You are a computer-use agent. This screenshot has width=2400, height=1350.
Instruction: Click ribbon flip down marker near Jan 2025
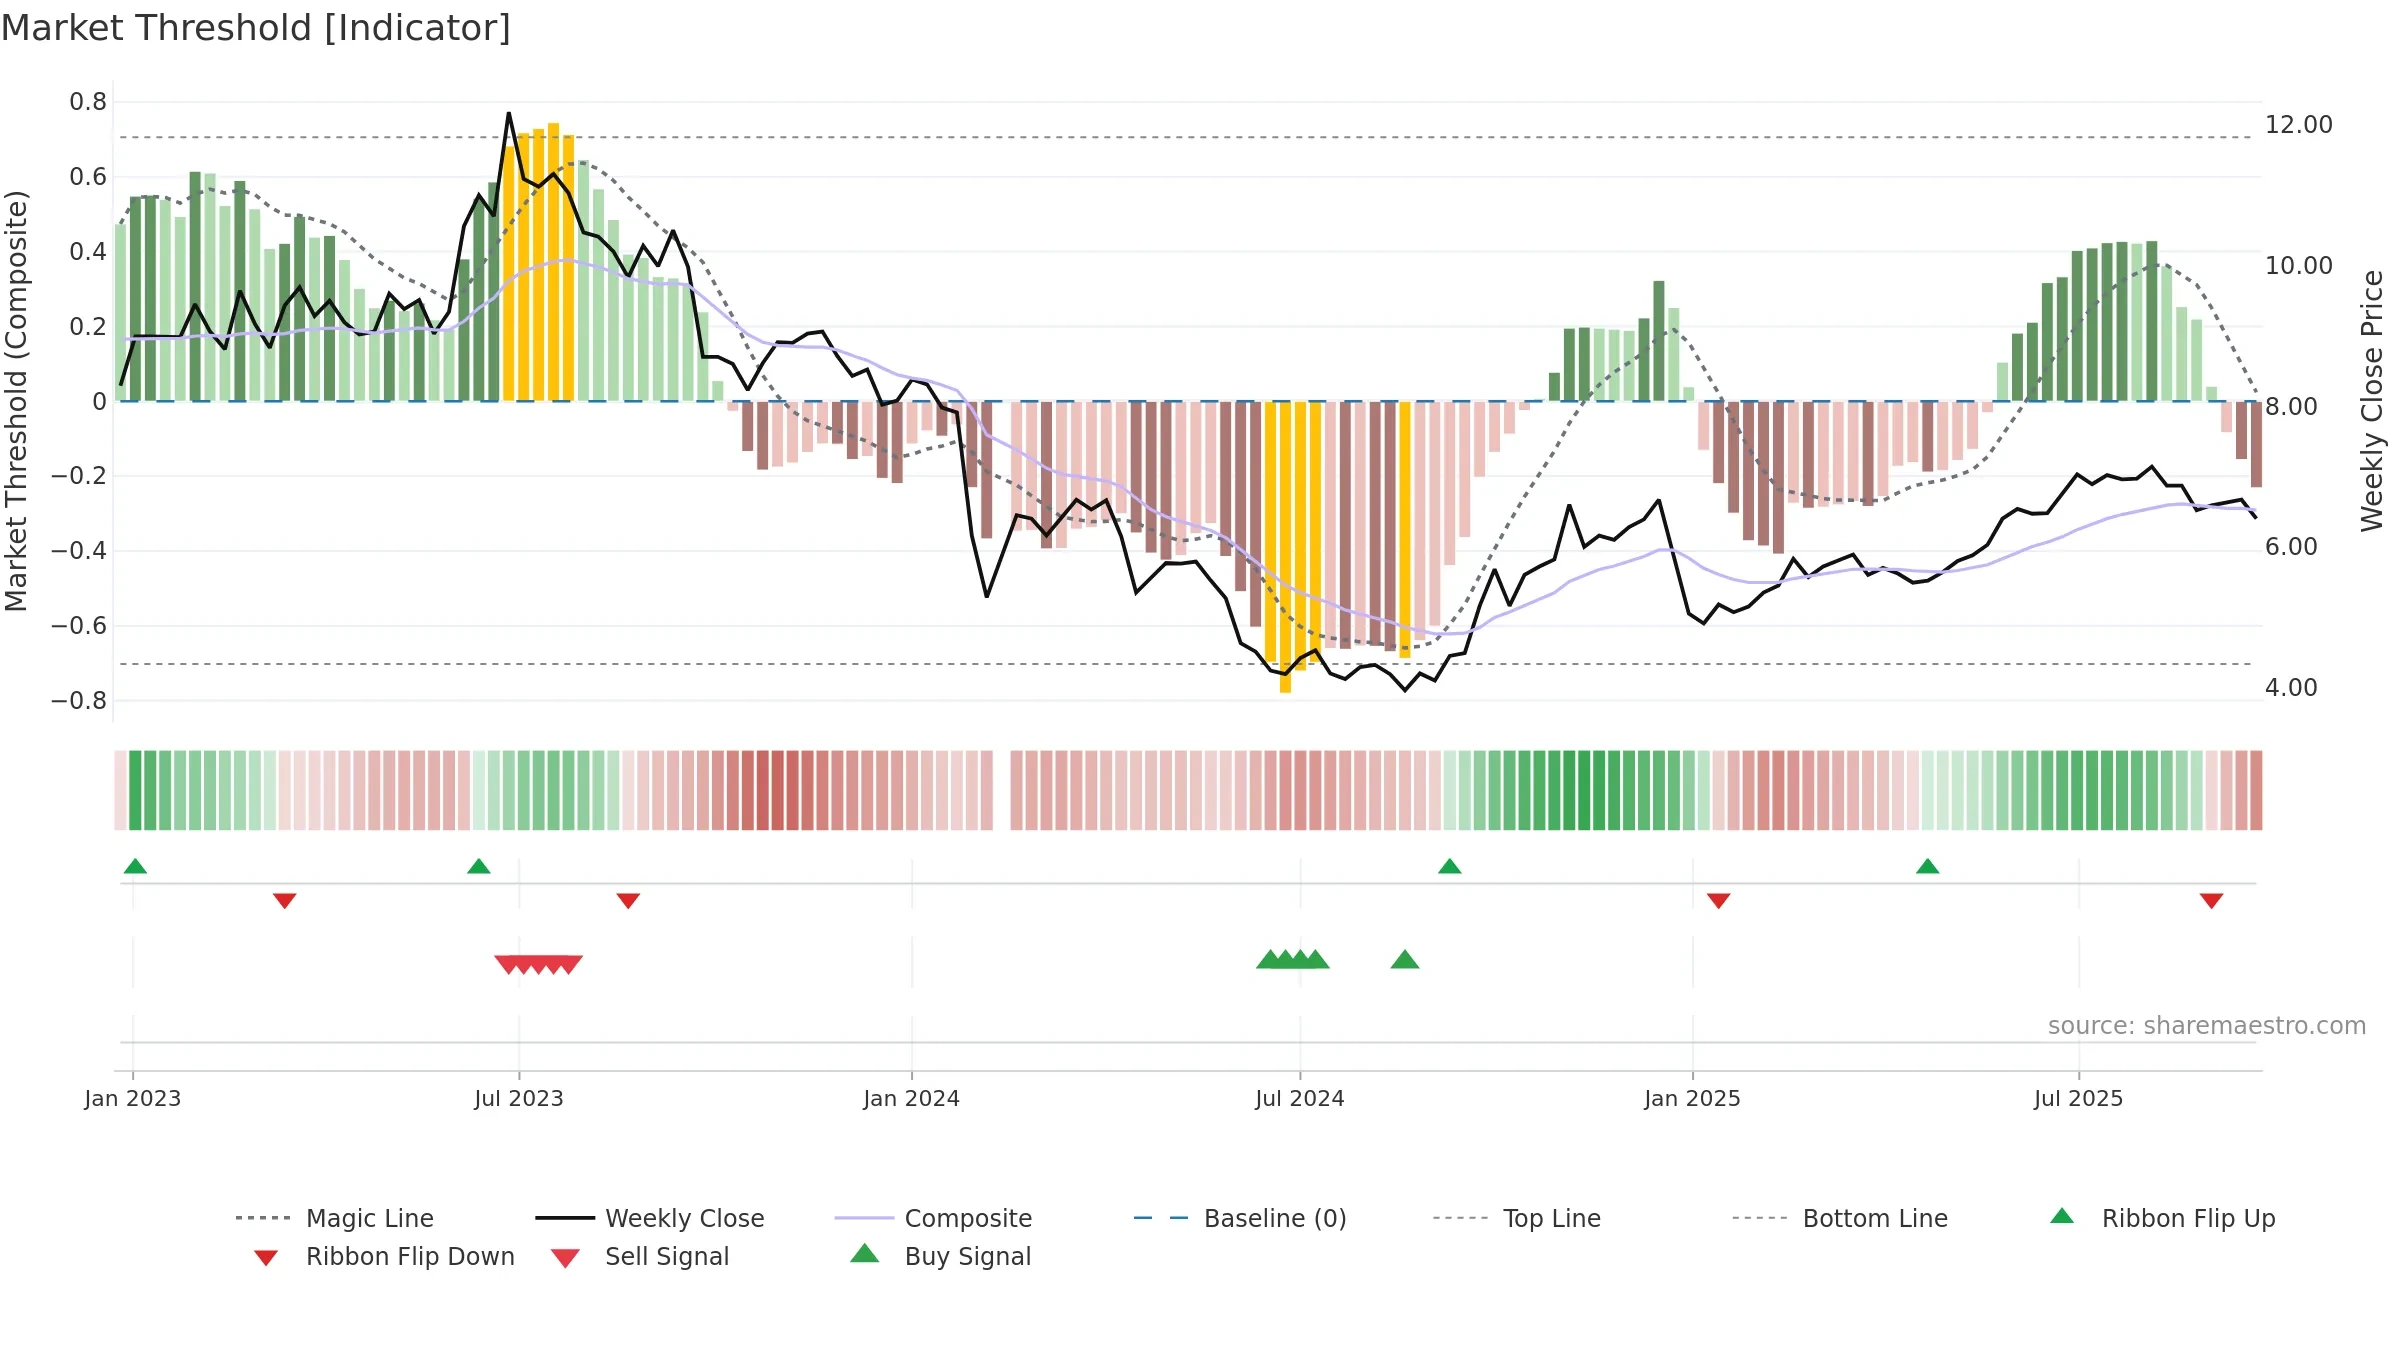click(x=1719, y=901)
